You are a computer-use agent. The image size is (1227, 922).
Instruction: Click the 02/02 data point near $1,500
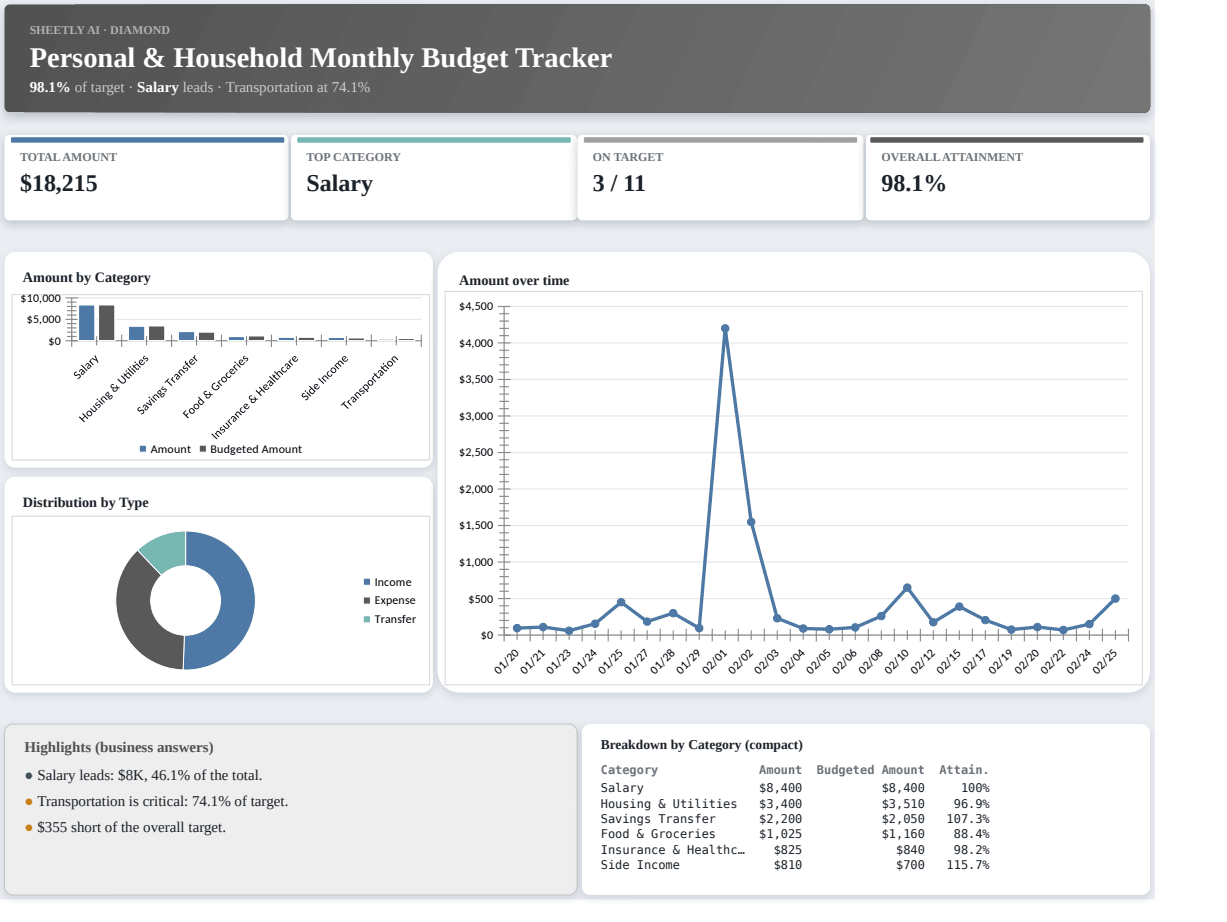point(751,522)
